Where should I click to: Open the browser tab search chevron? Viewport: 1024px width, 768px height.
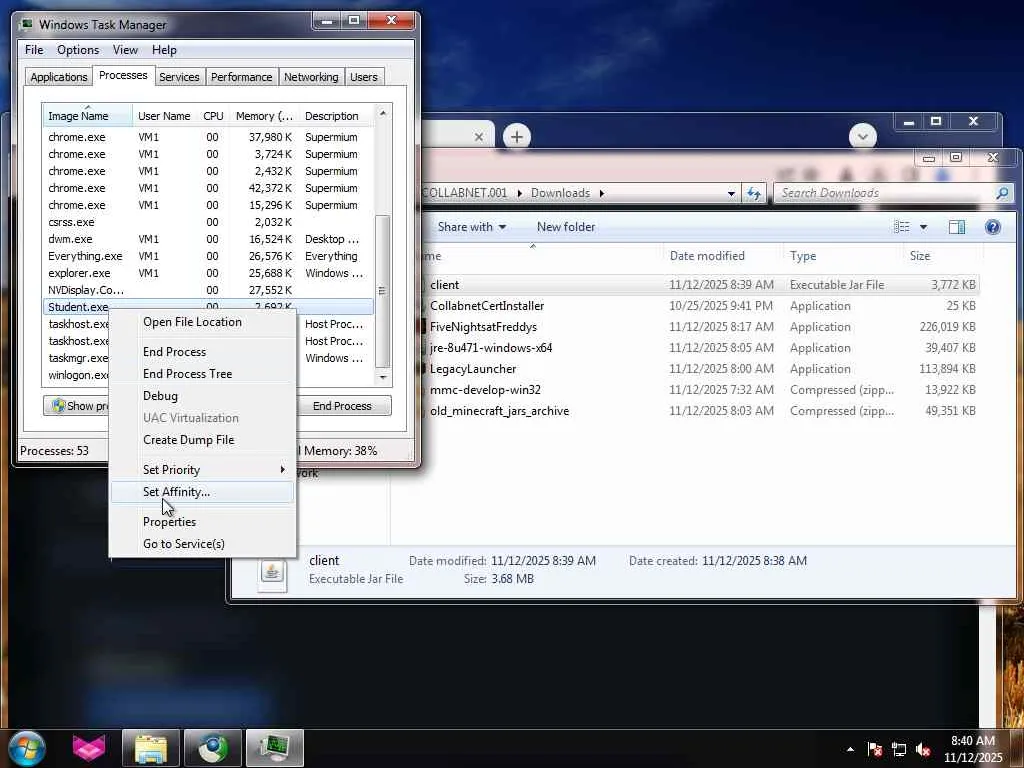[863, 136]
